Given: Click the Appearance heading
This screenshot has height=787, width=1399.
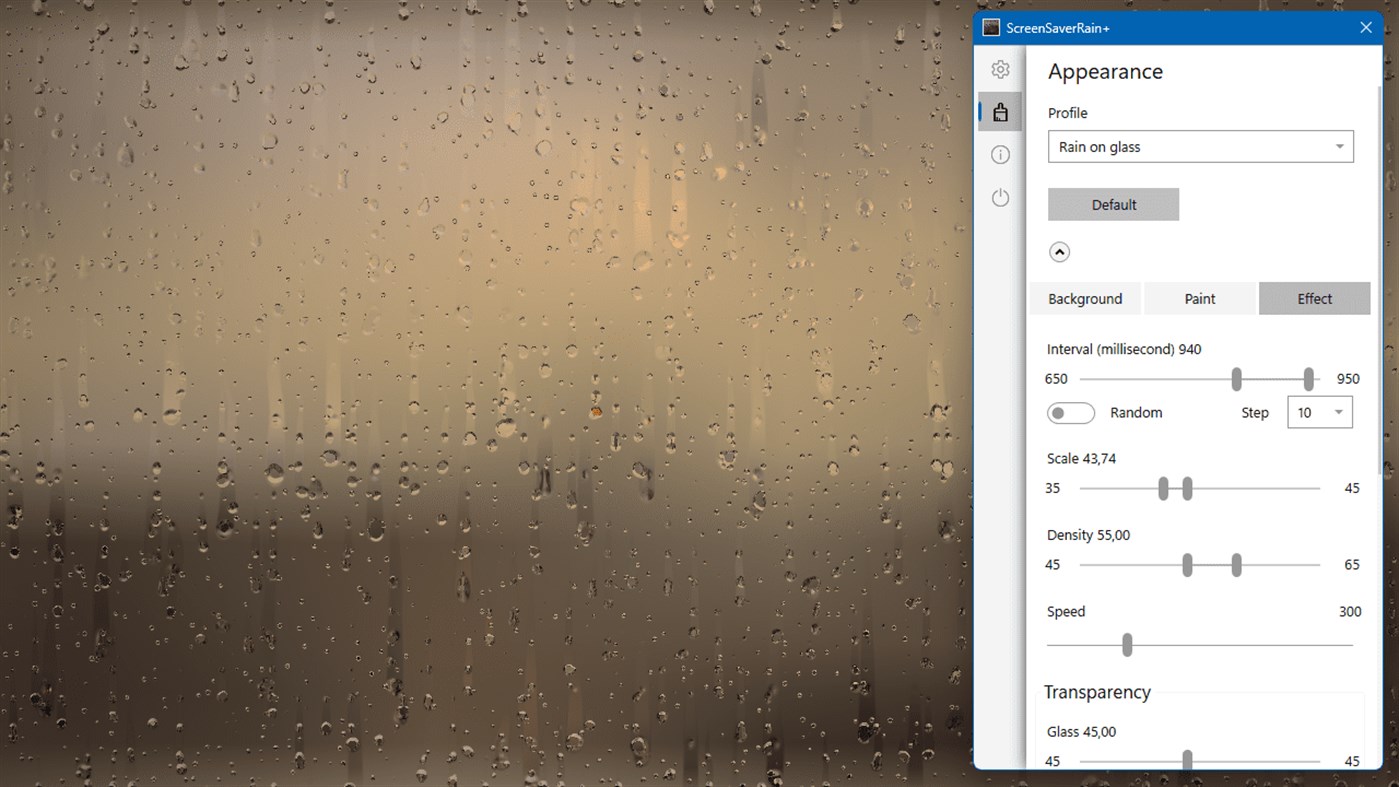Looking at the screenshot, I should click(x=1105, y=71).
